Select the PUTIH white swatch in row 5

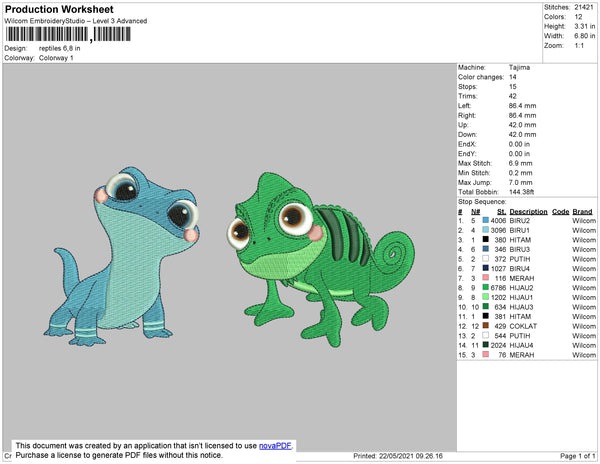point(486,259)
